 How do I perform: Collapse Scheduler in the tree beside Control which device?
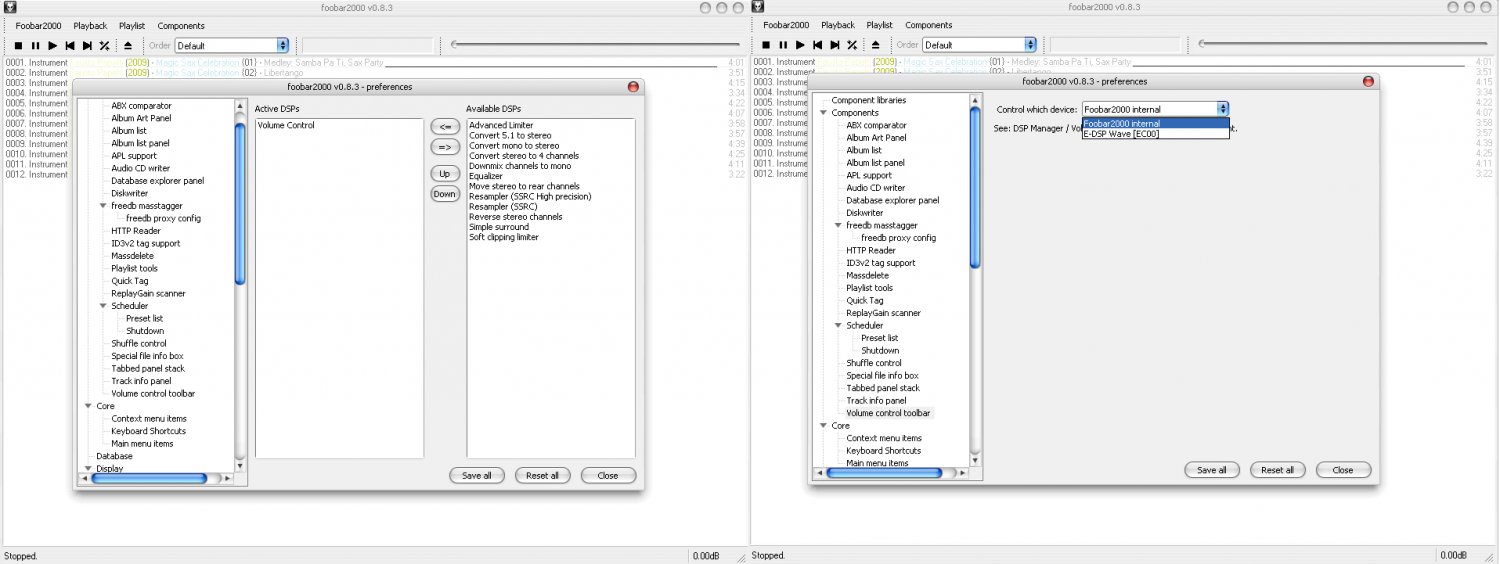[837, 326]
